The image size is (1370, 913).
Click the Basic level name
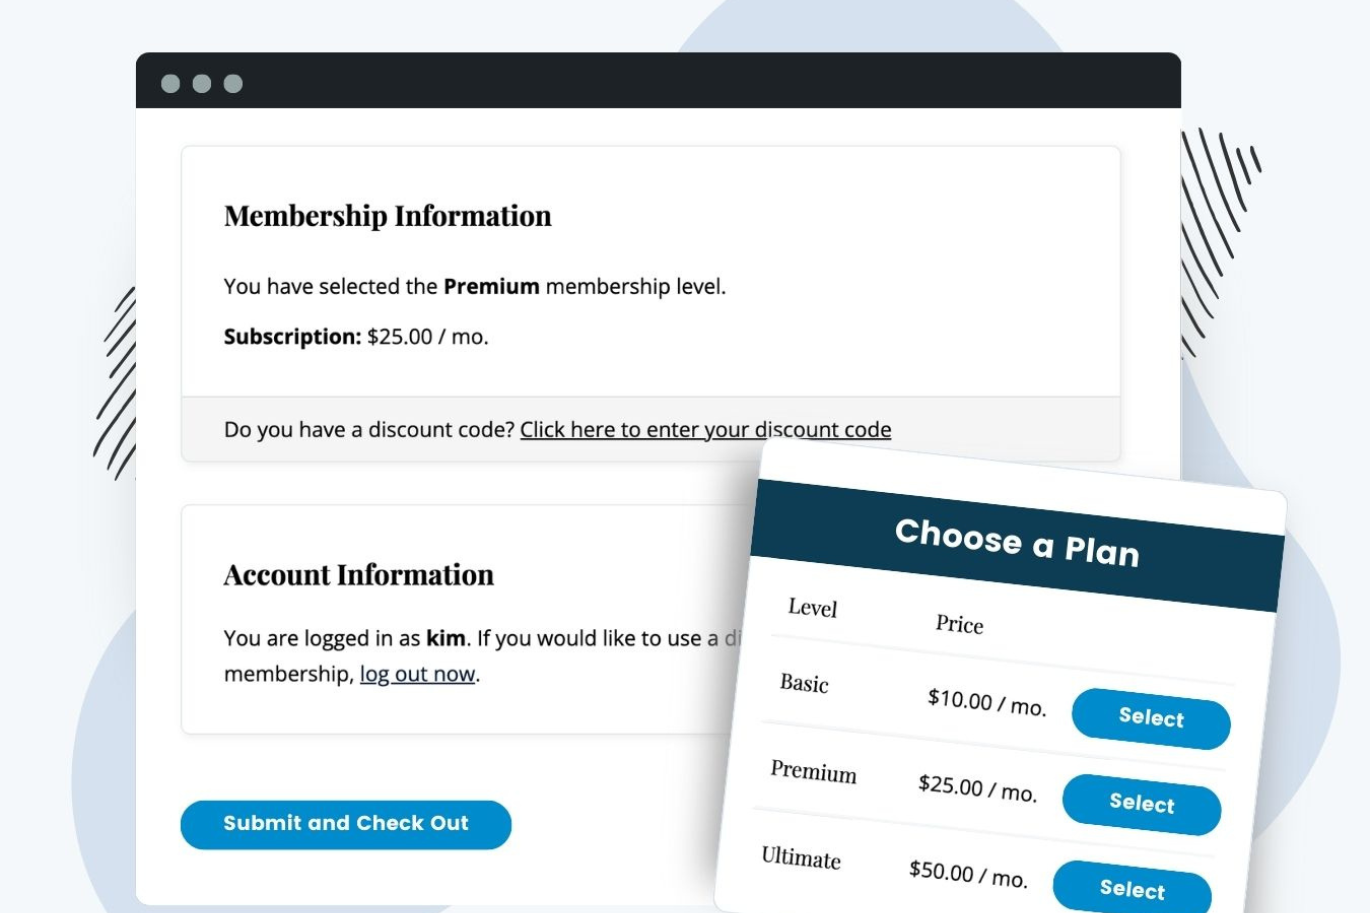coord(804,684)
